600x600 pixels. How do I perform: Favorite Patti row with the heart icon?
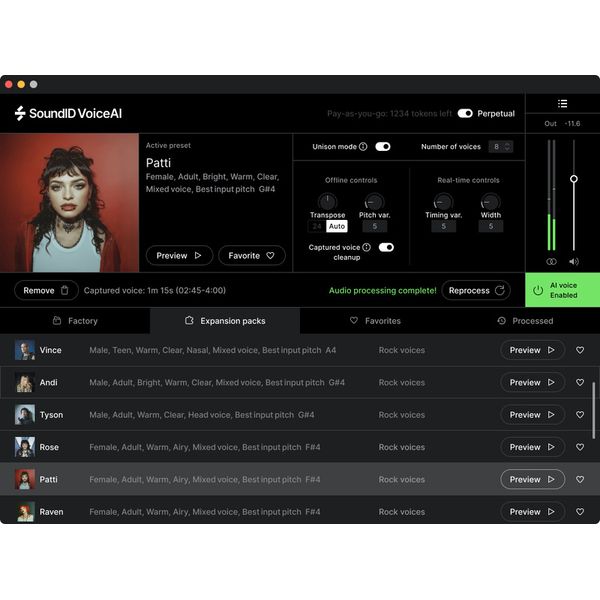(x=580, y=479)
